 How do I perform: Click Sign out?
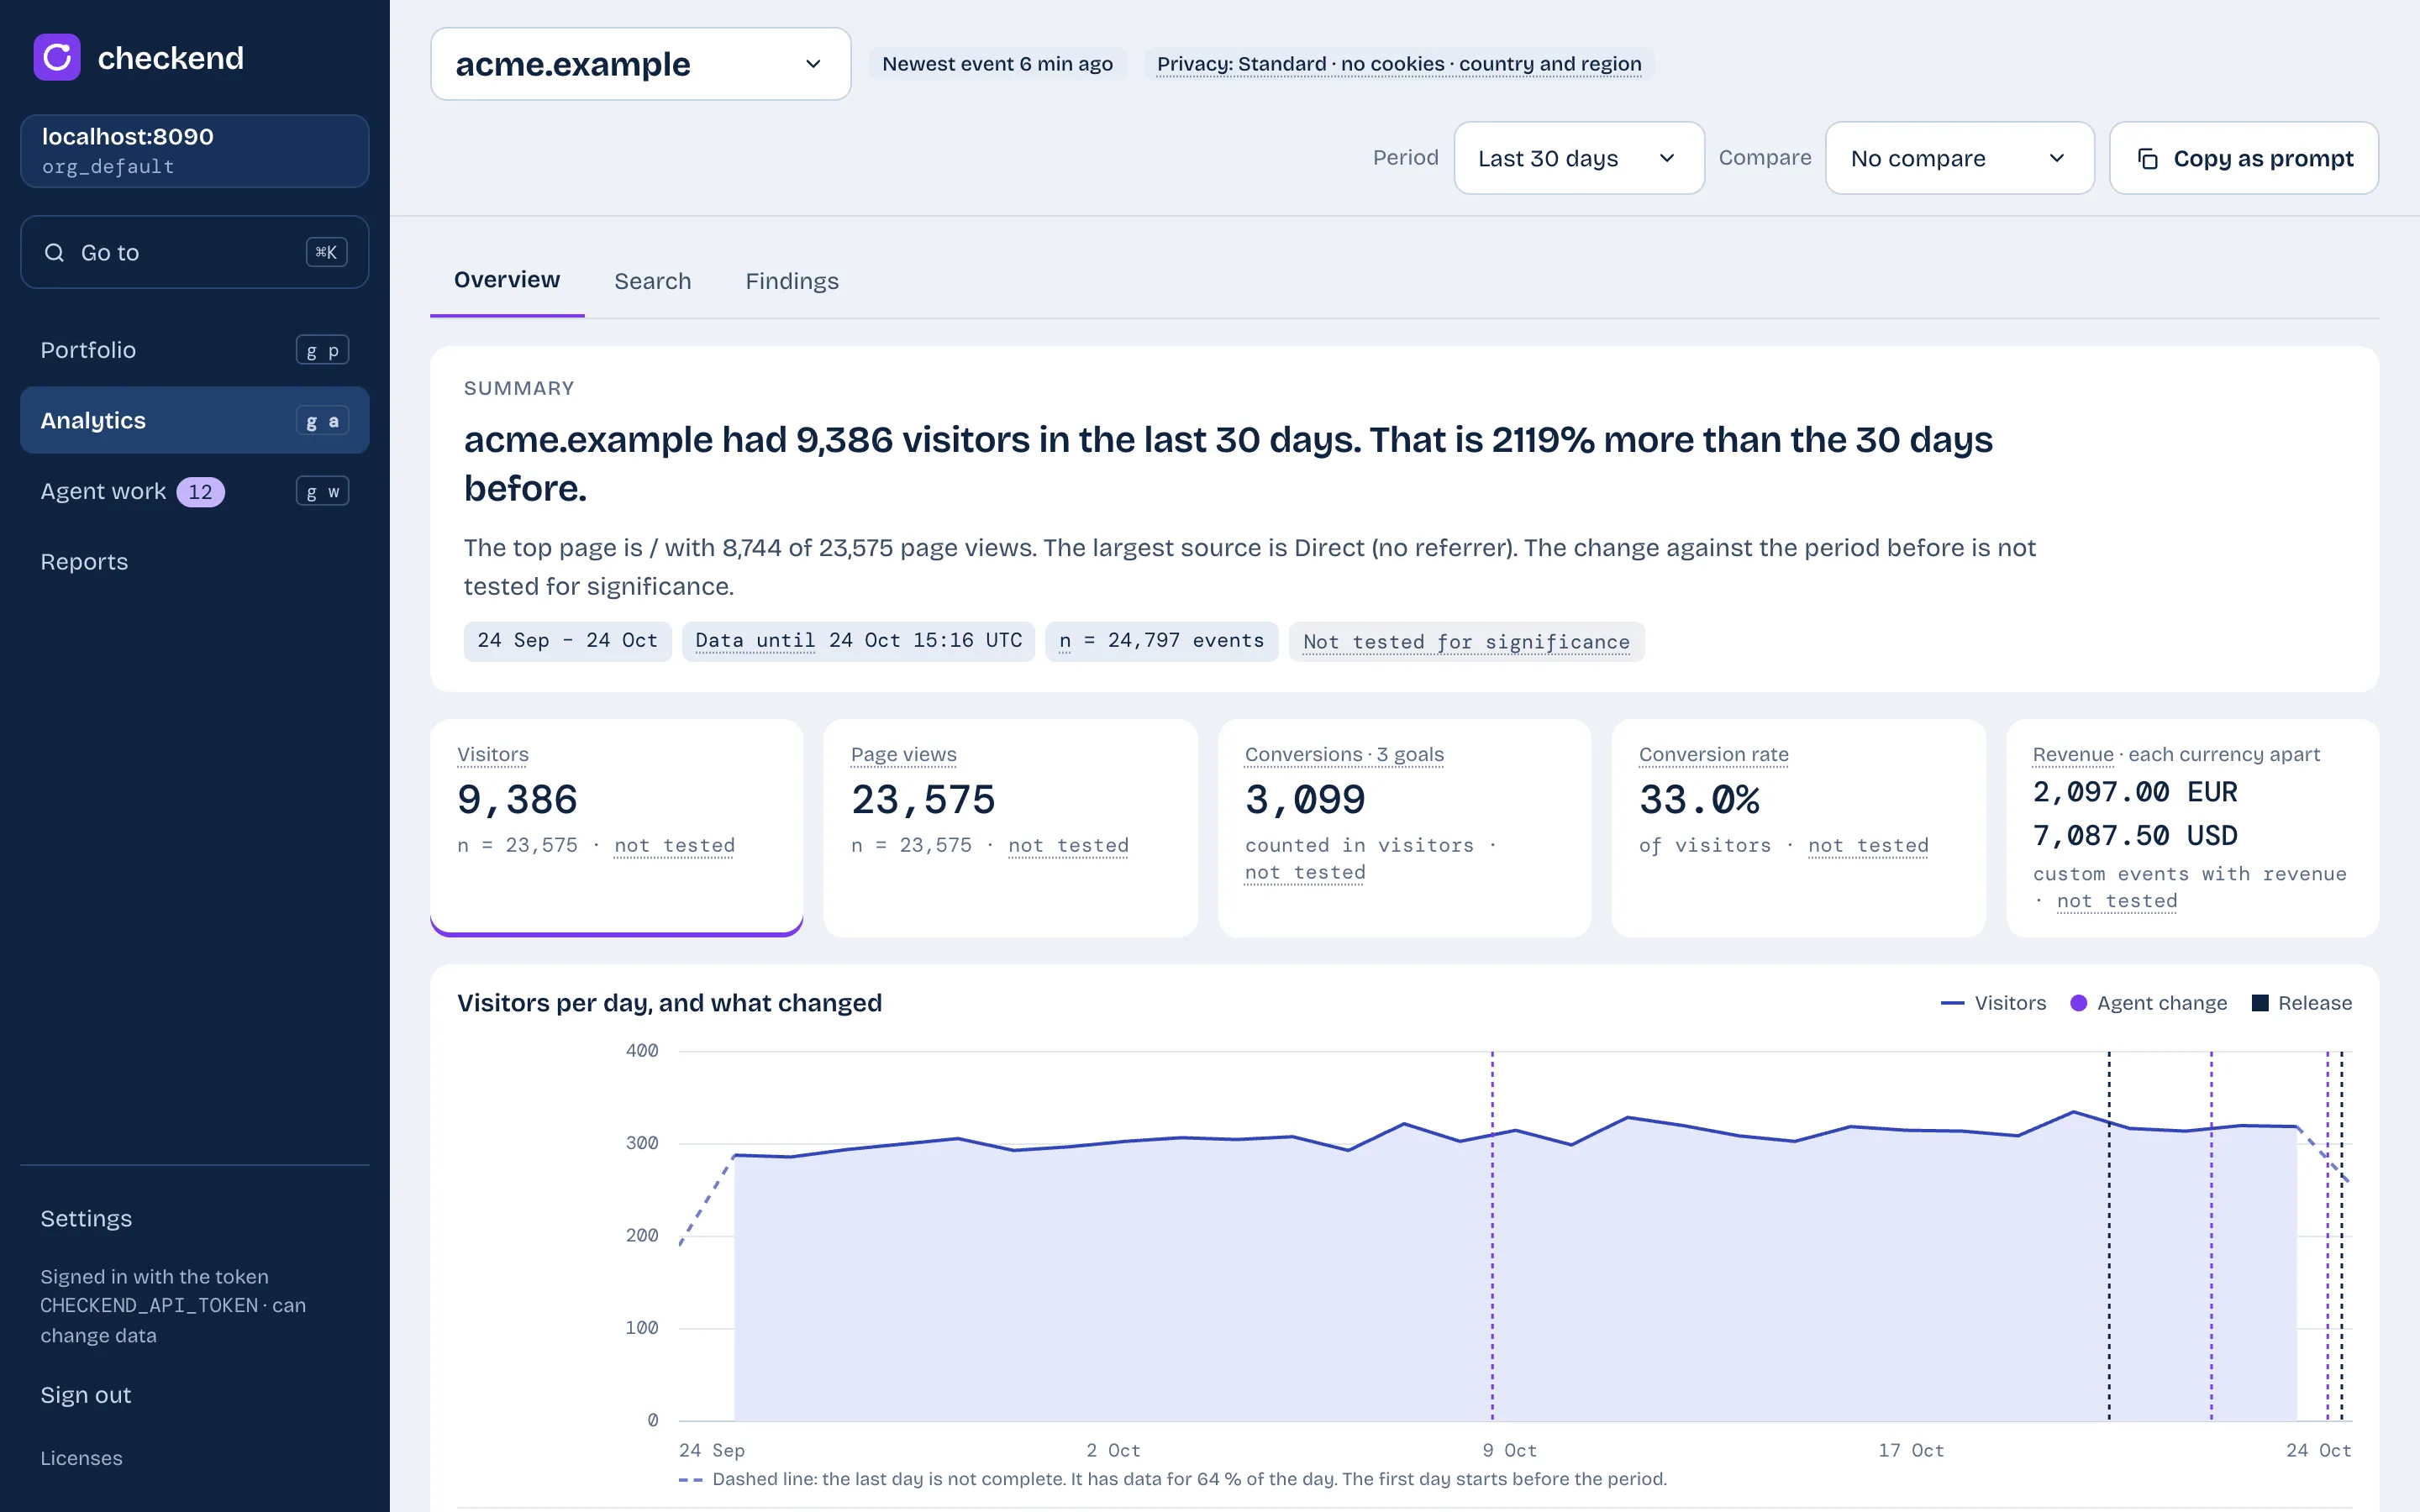[x=86, y=1395]
